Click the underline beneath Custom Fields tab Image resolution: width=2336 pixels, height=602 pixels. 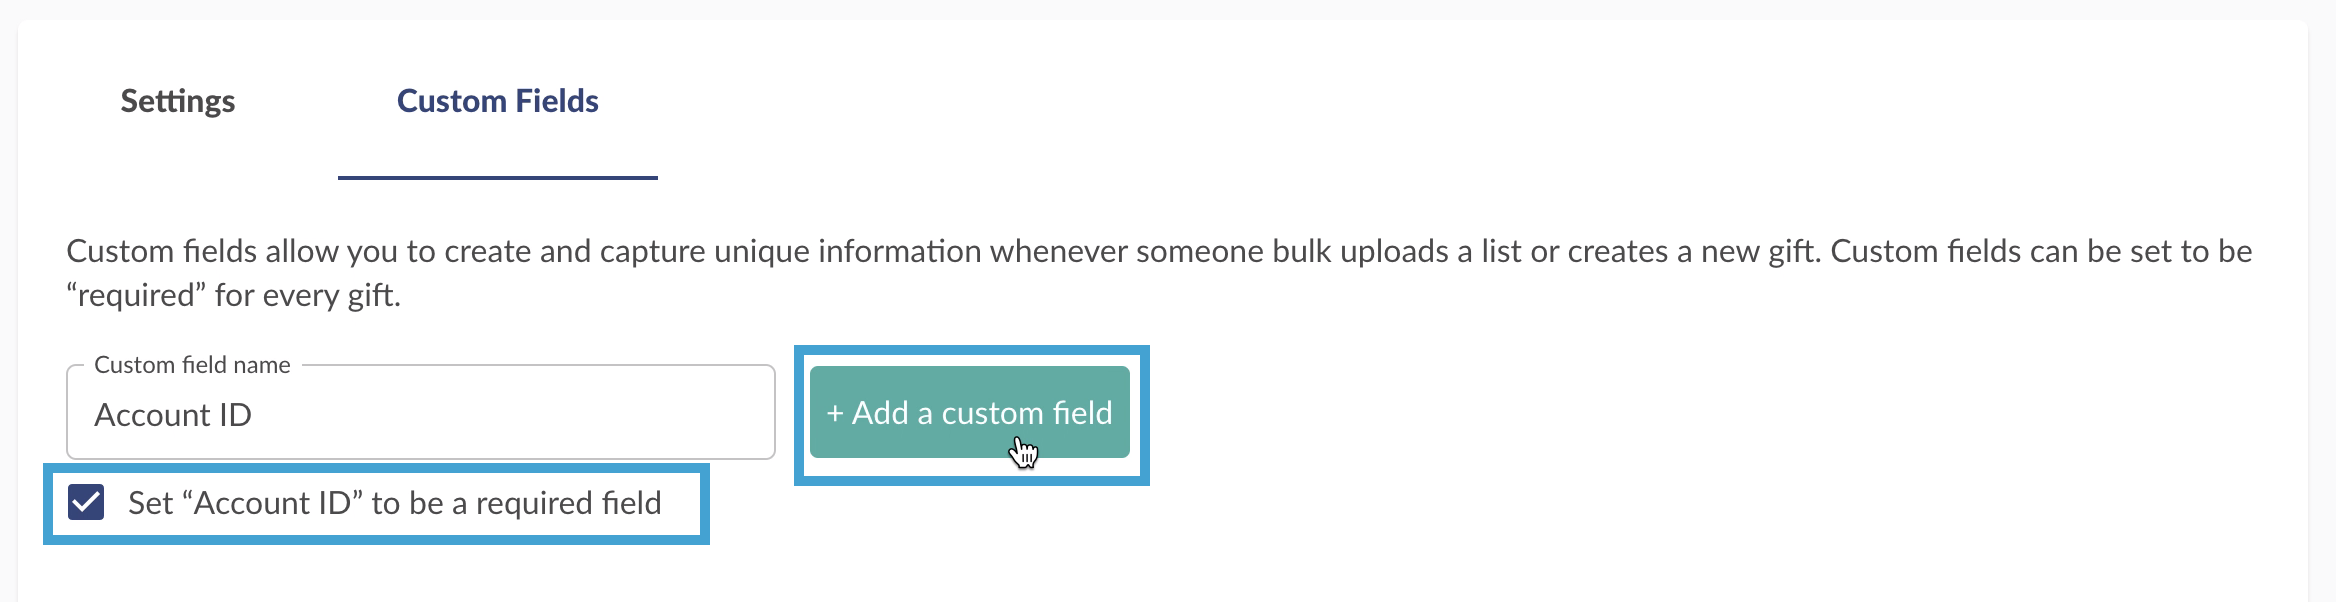(x=498, y=177)
